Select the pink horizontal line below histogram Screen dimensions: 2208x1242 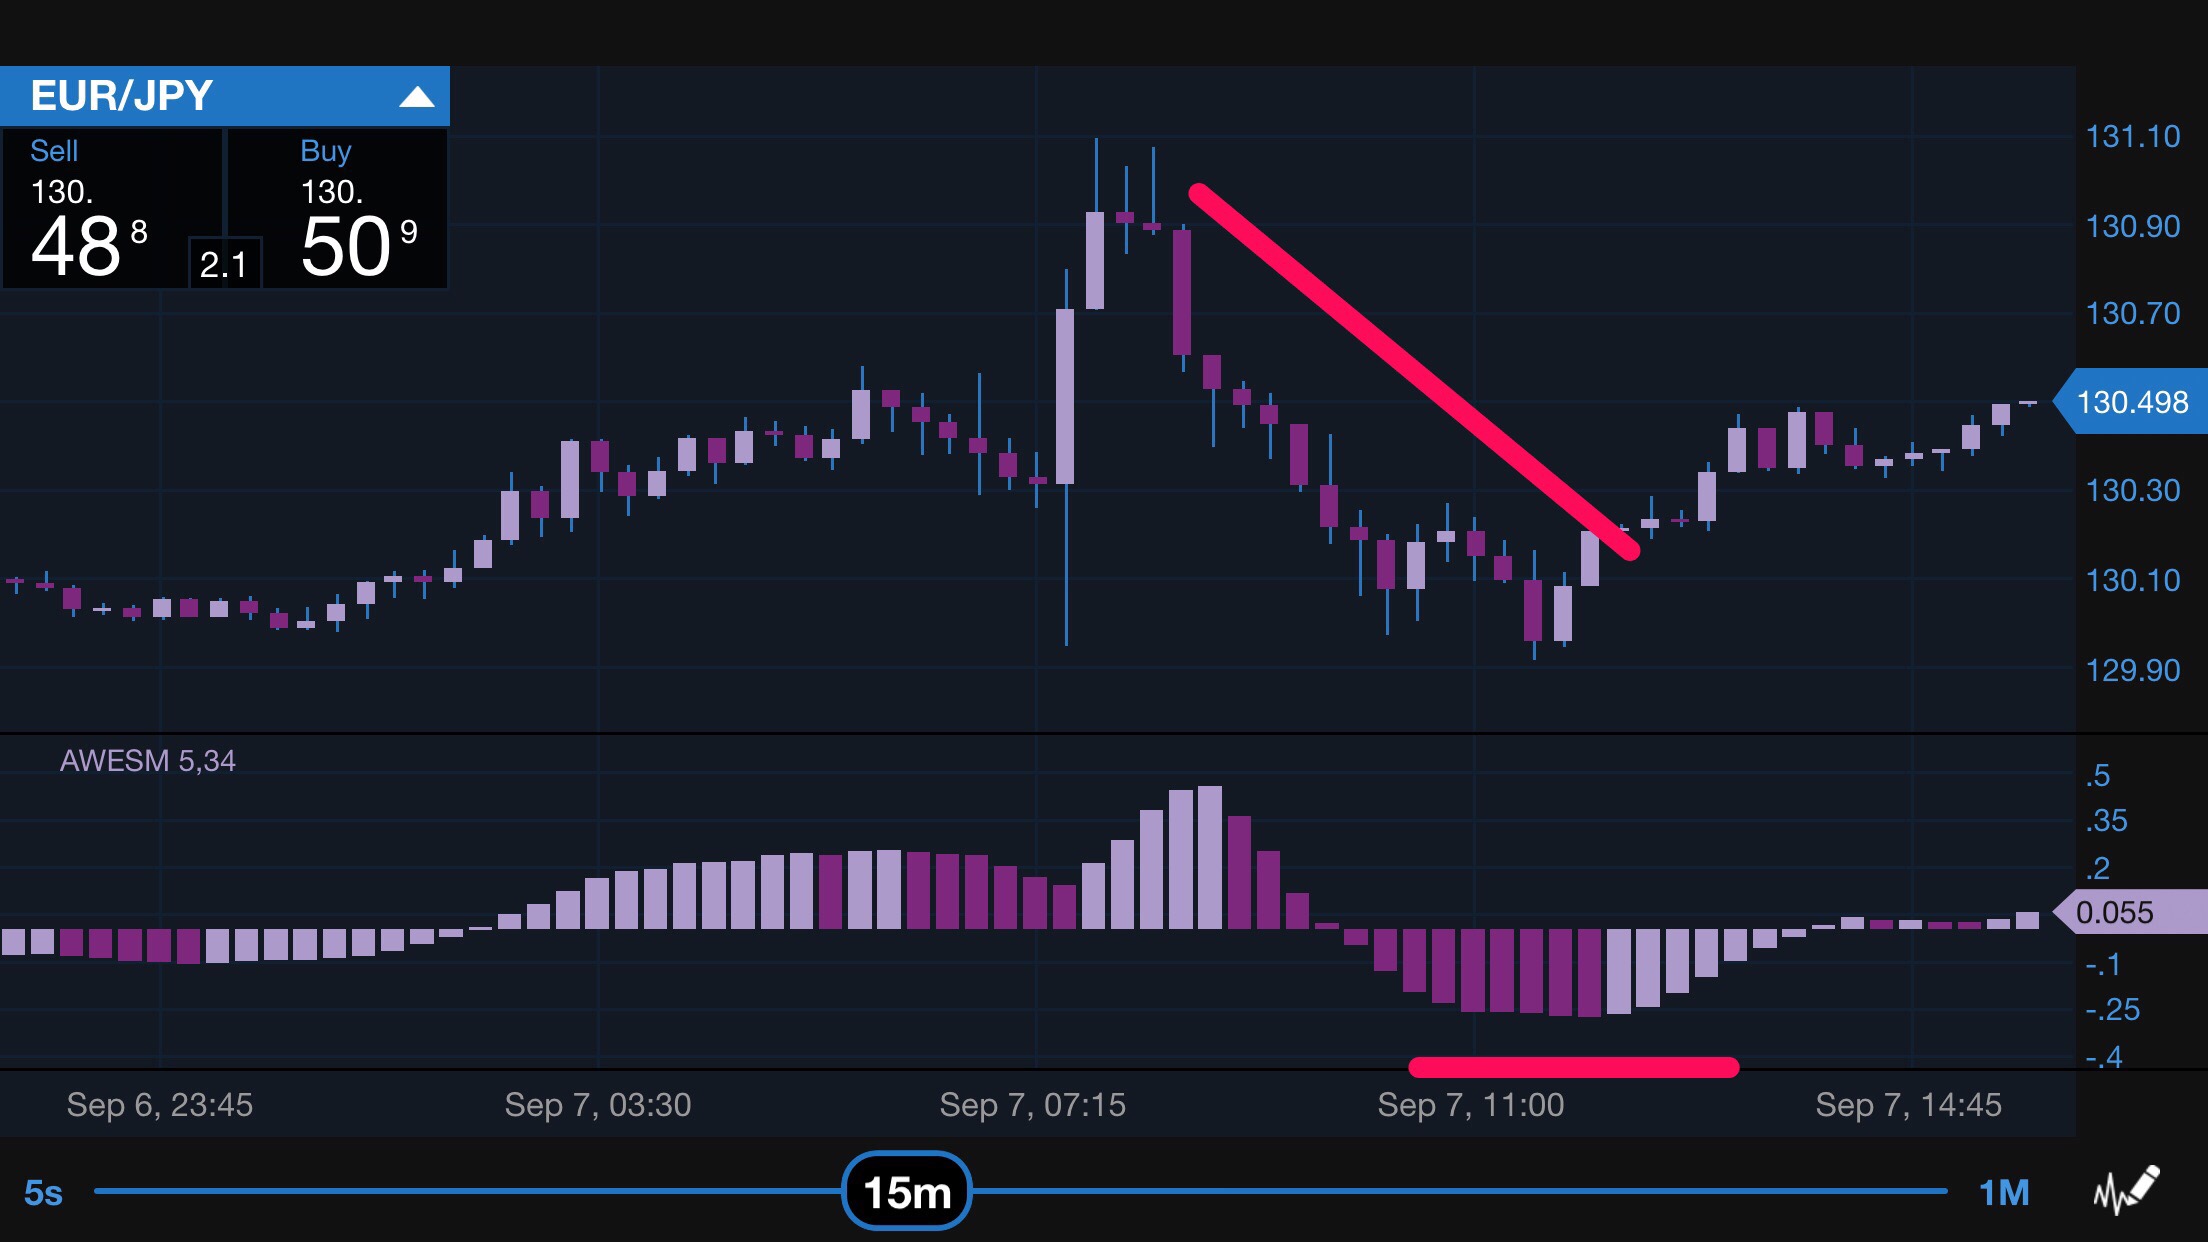(1573, 1067)
